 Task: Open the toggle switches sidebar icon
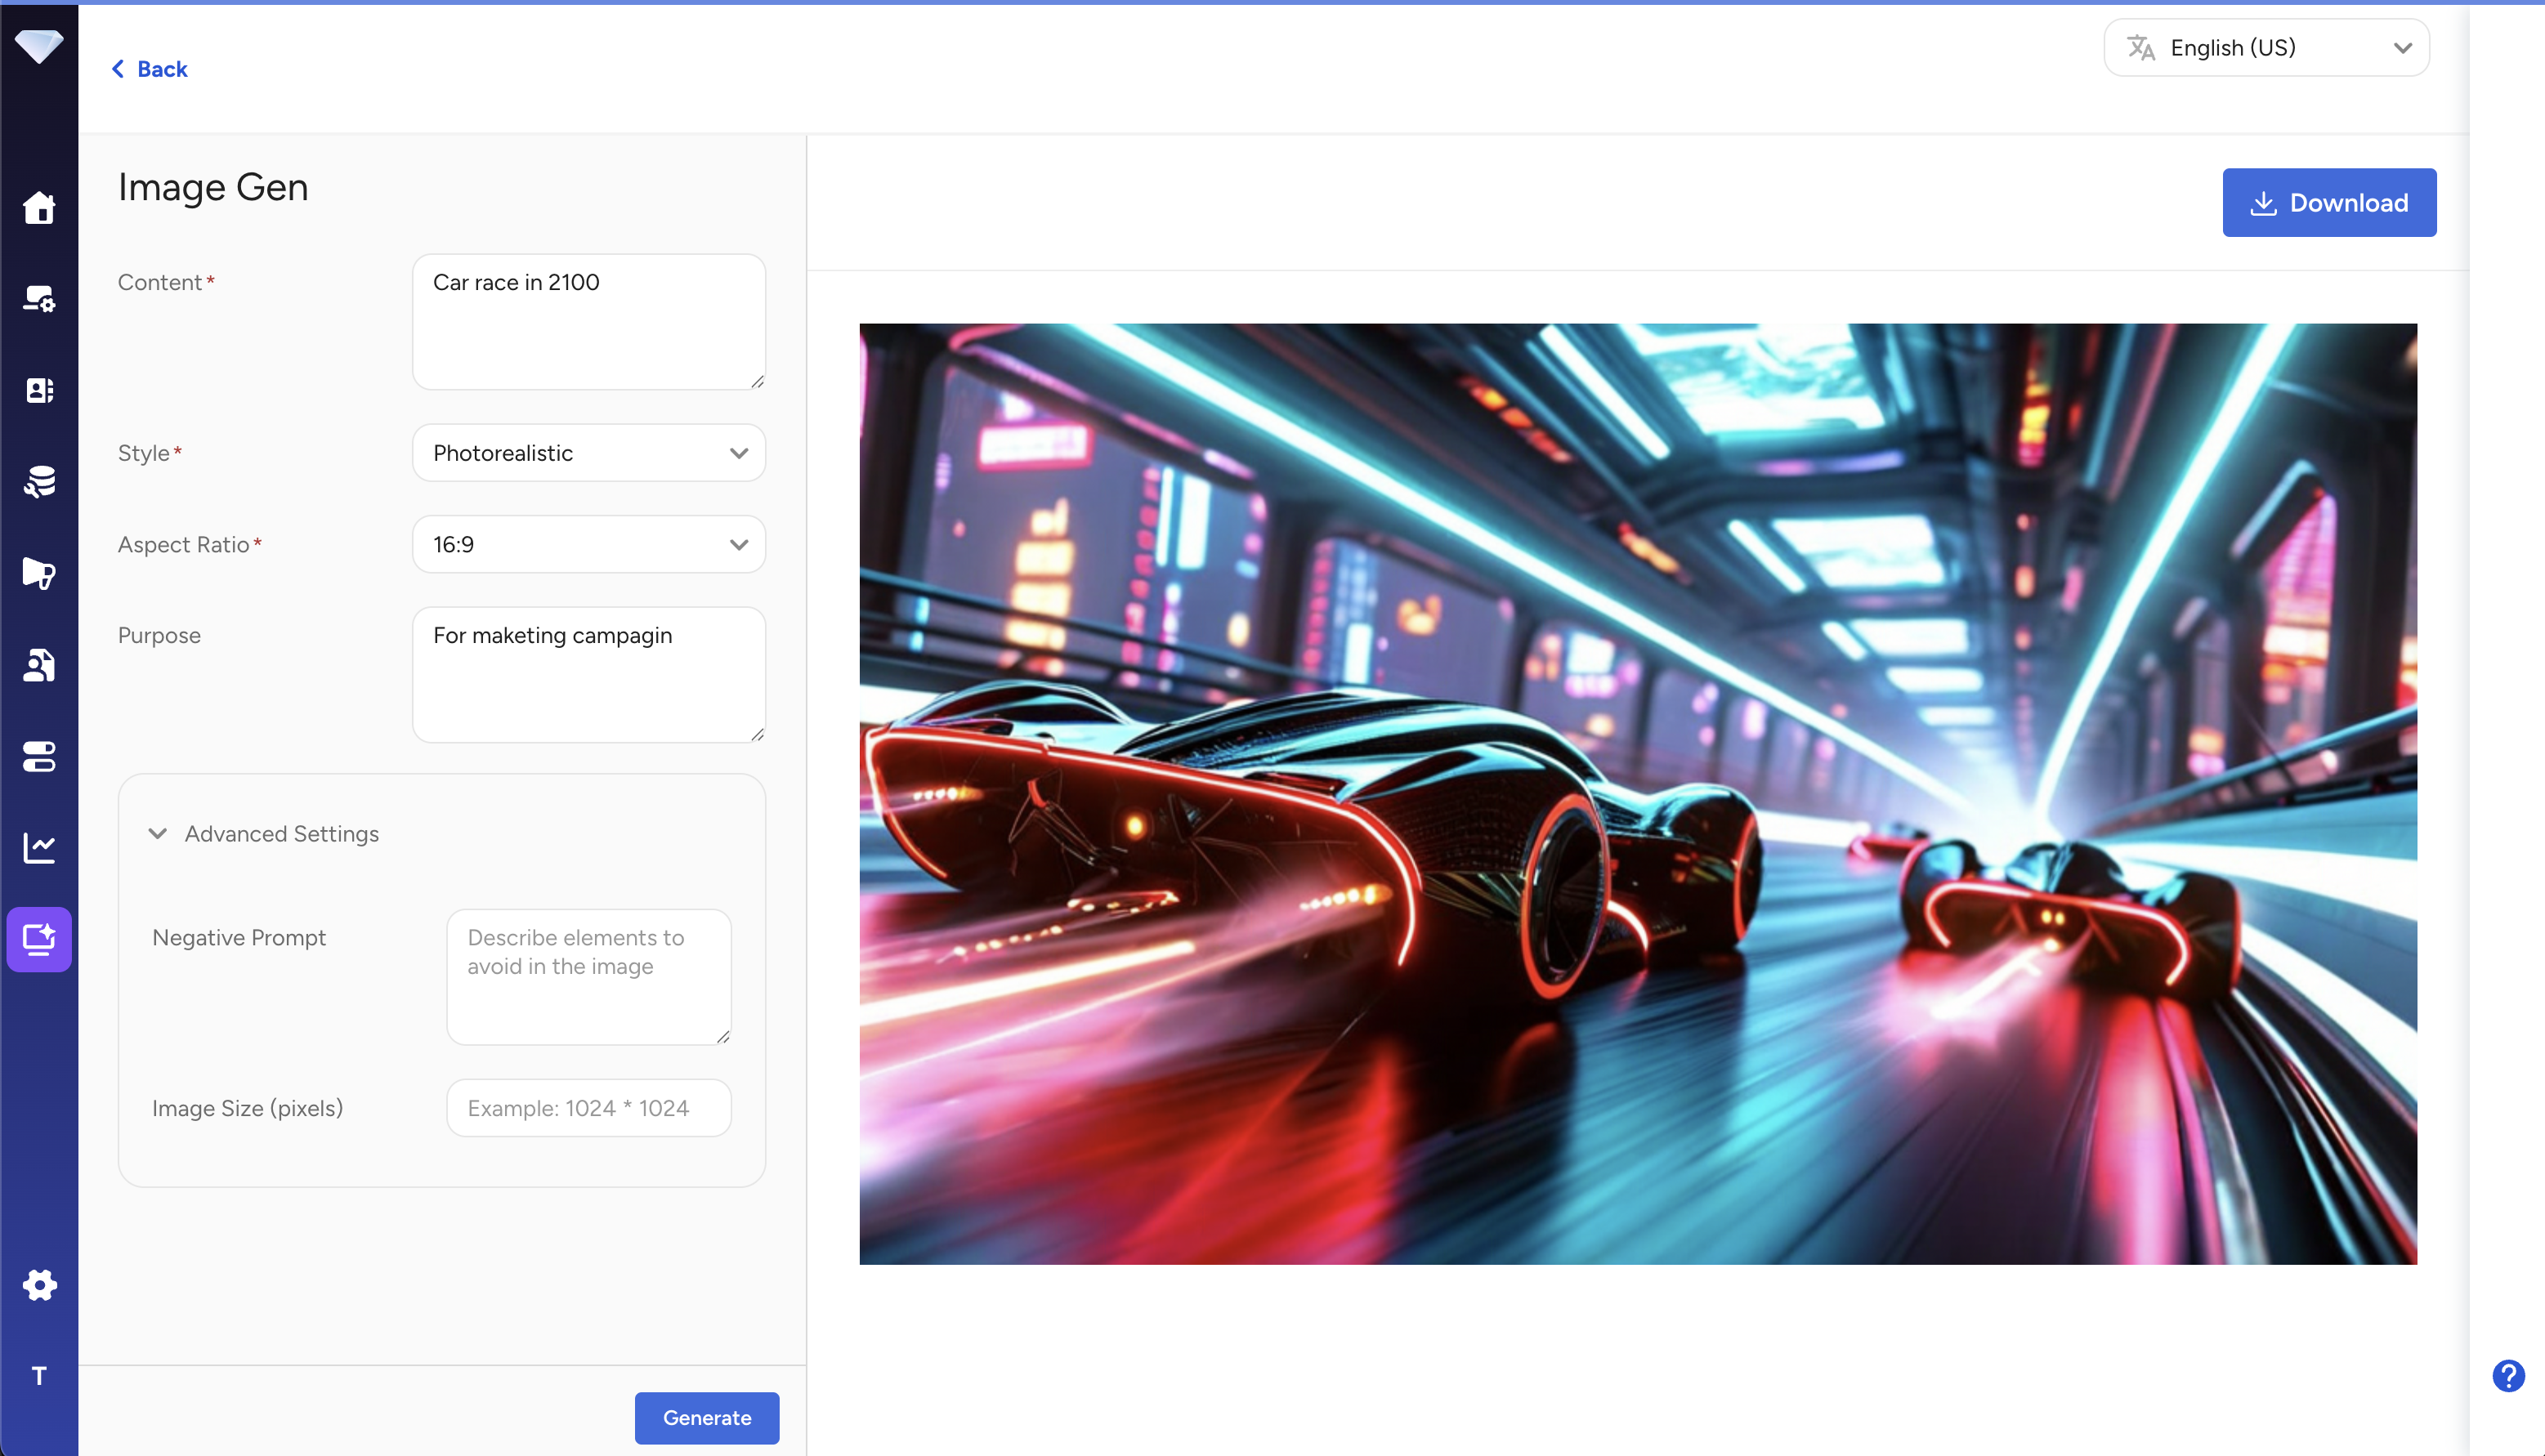pos(39,757)
